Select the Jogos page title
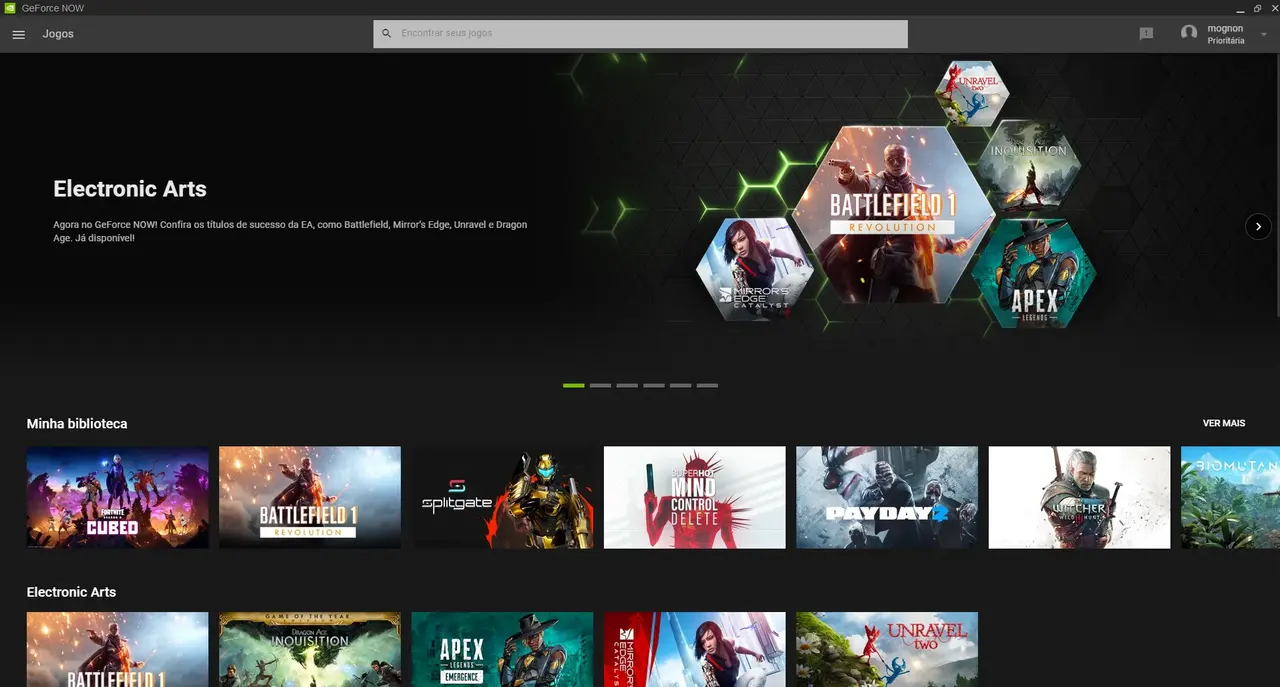This screenshot has height=687, width=1280. 58,34
